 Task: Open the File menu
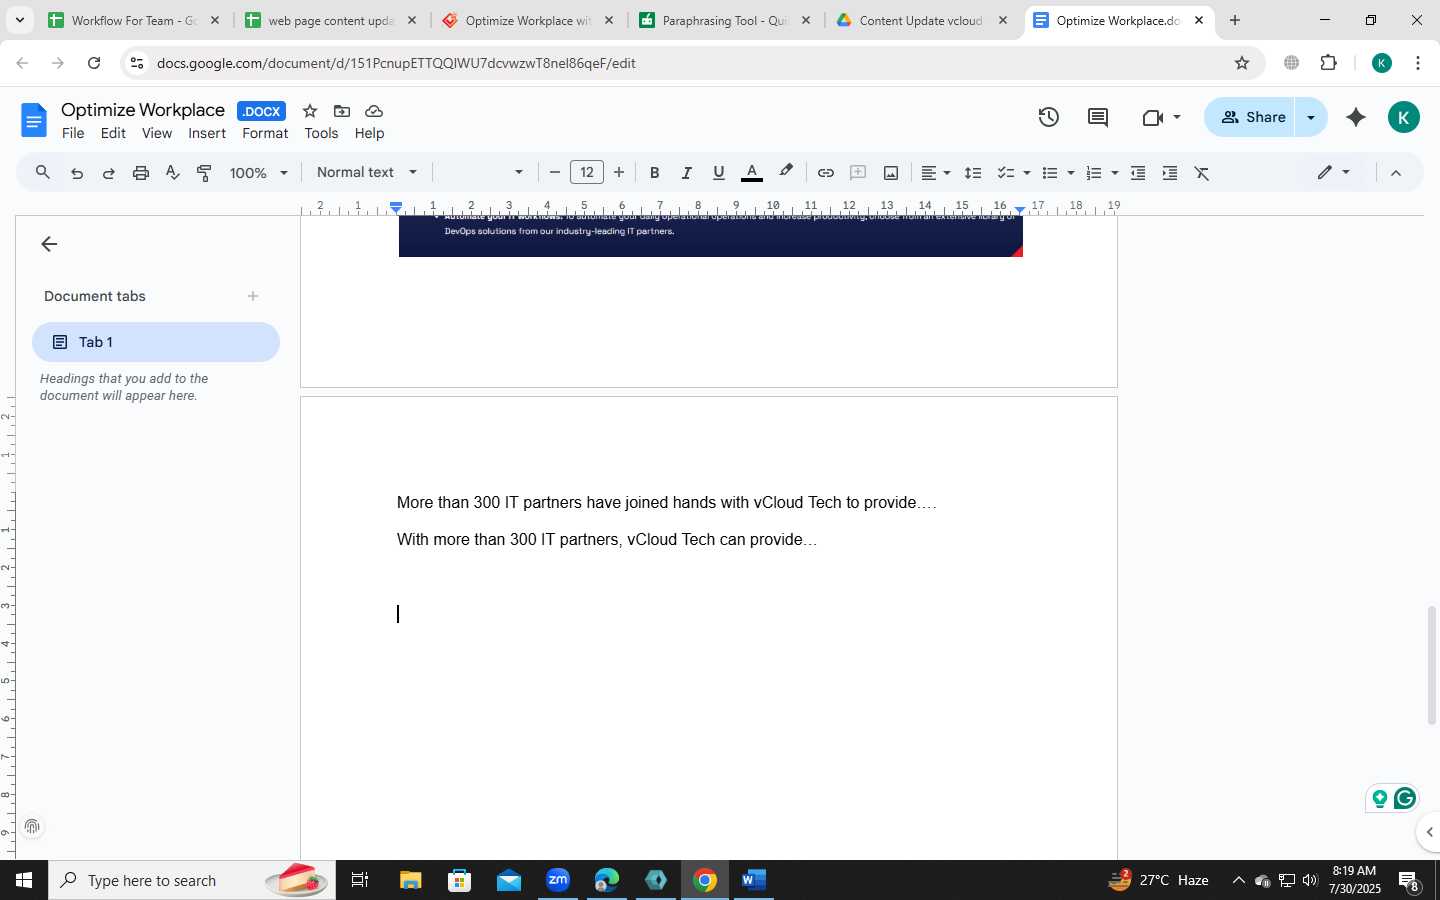(x=73, y=134)
